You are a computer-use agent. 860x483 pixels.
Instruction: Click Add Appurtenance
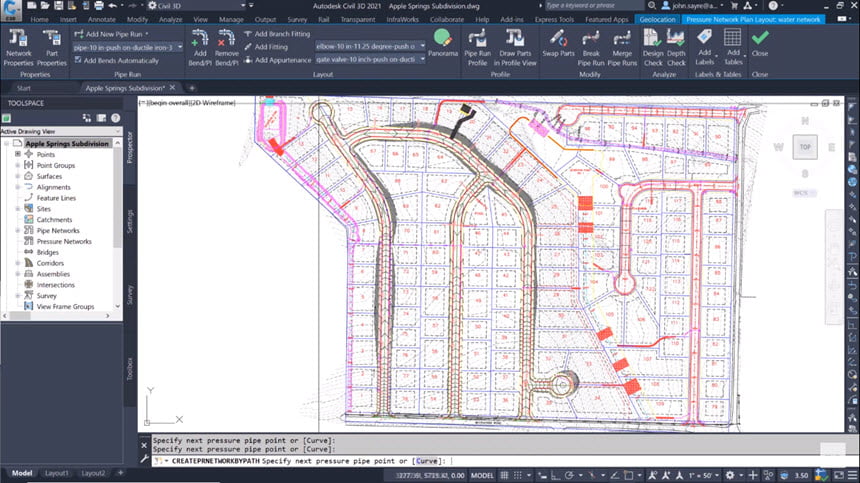(278, 60)
